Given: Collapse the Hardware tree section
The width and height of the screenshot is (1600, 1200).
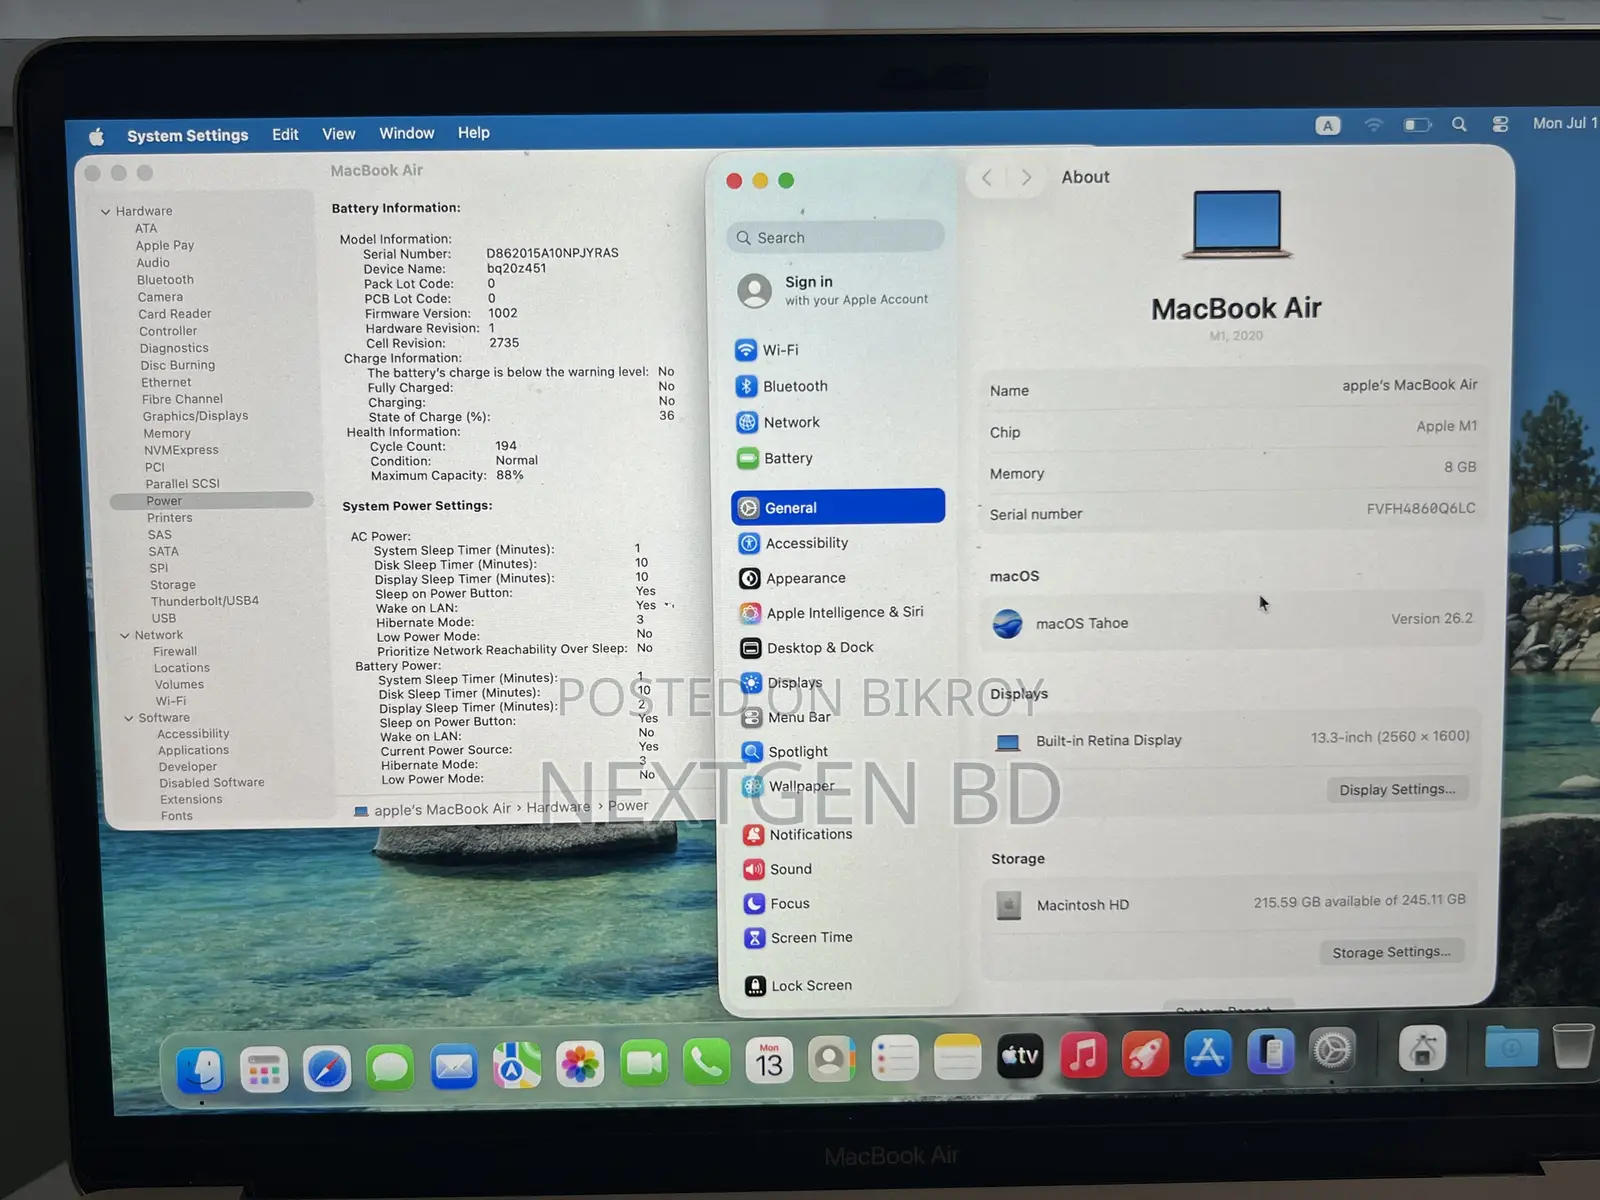Looking at the screenshot, I should click(x=105, y=212).
